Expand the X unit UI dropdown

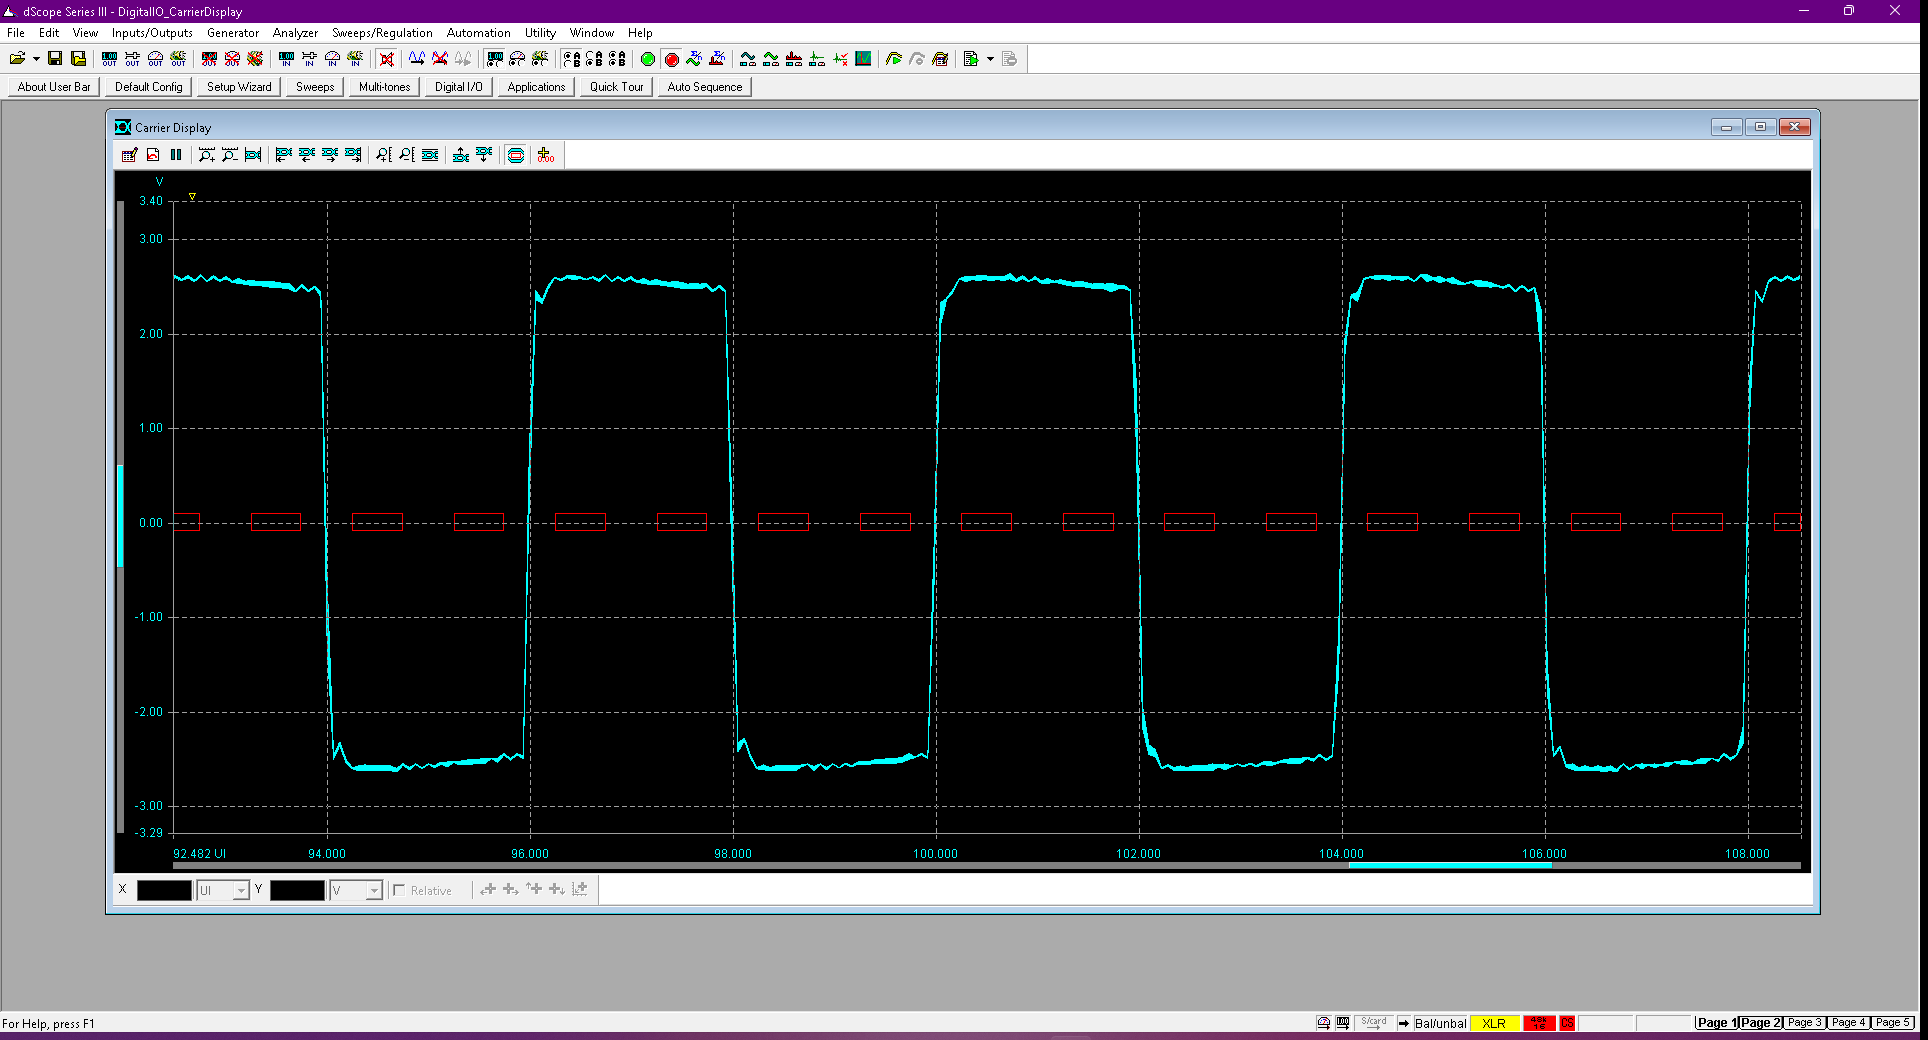click(x=240, y=890)
